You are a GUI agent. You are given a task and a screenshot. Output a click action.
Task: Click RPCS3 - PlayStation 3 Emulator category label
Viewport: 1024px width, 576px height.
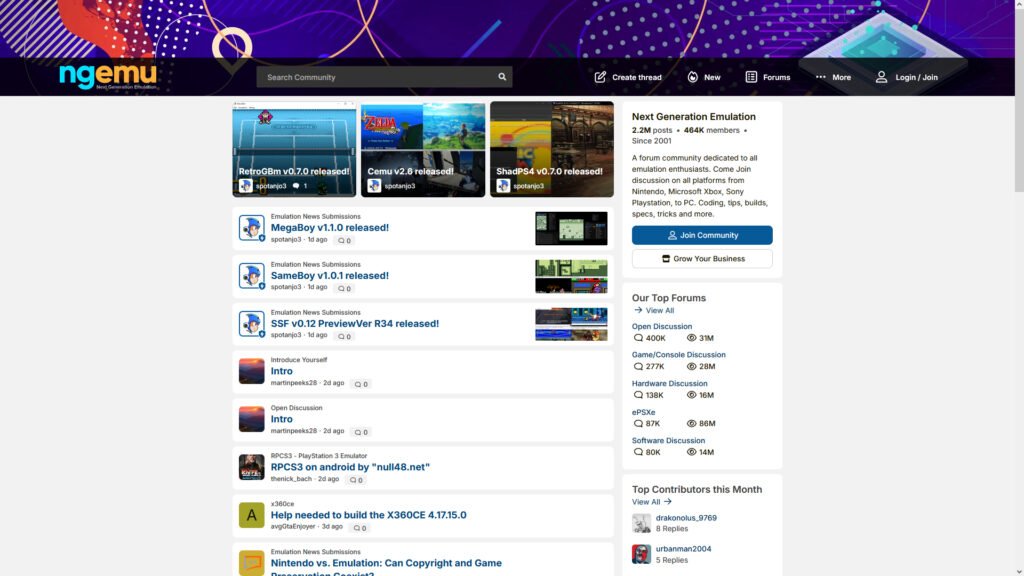(319, 456)
